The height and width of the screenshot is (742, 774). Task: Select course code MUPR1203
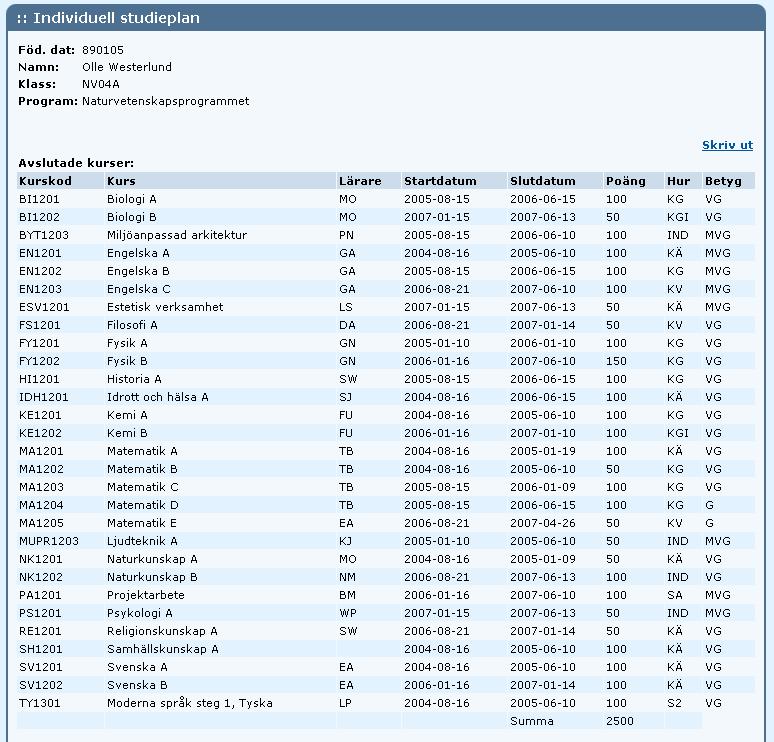[x=49, y=541]
